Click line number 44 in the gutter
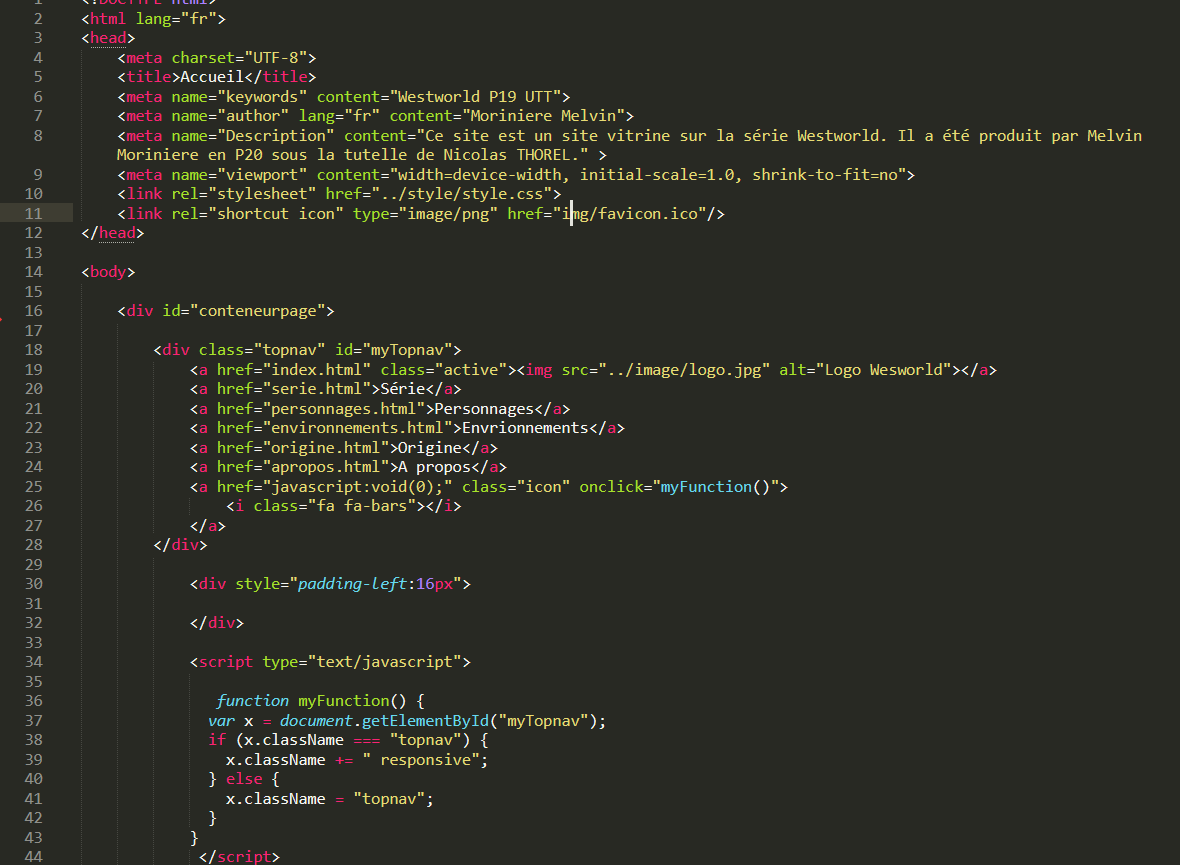The height and width of the screenshot is (865, 1180). coord(33,857)
